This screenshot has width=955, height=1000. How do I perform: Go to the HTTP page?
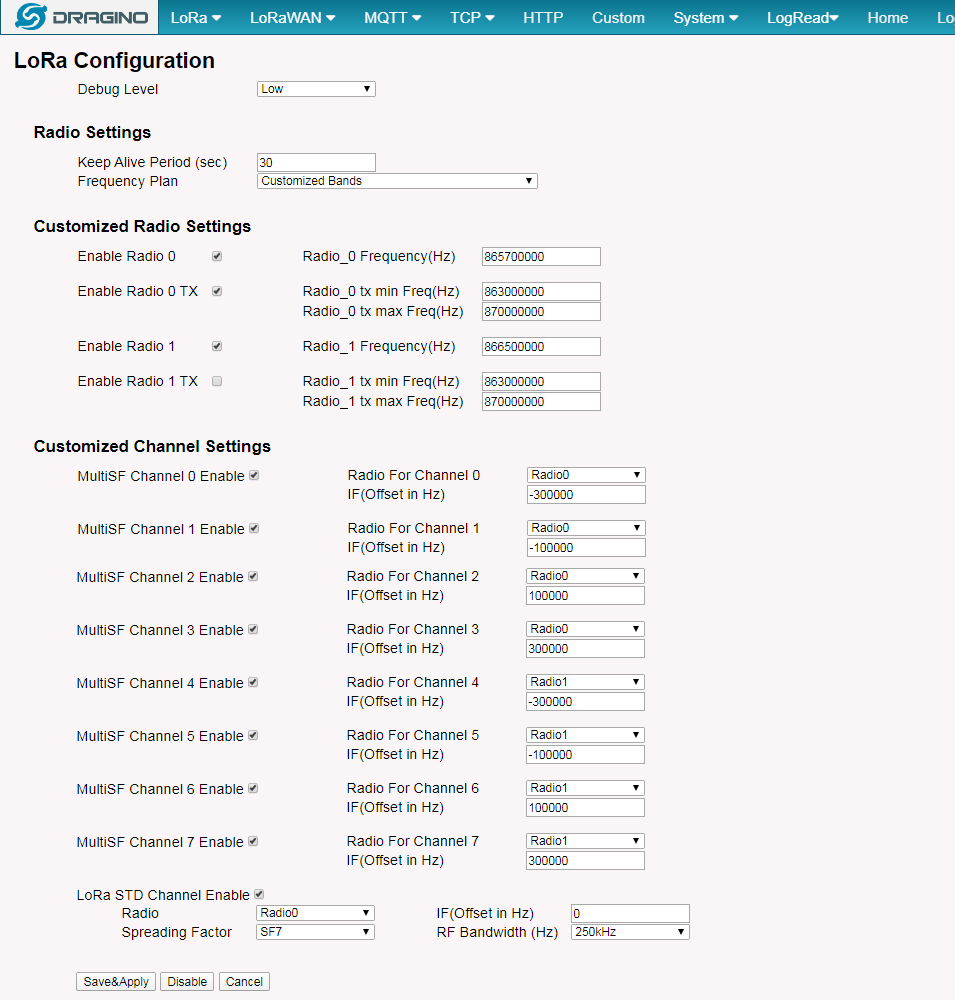tap(543, 18)
